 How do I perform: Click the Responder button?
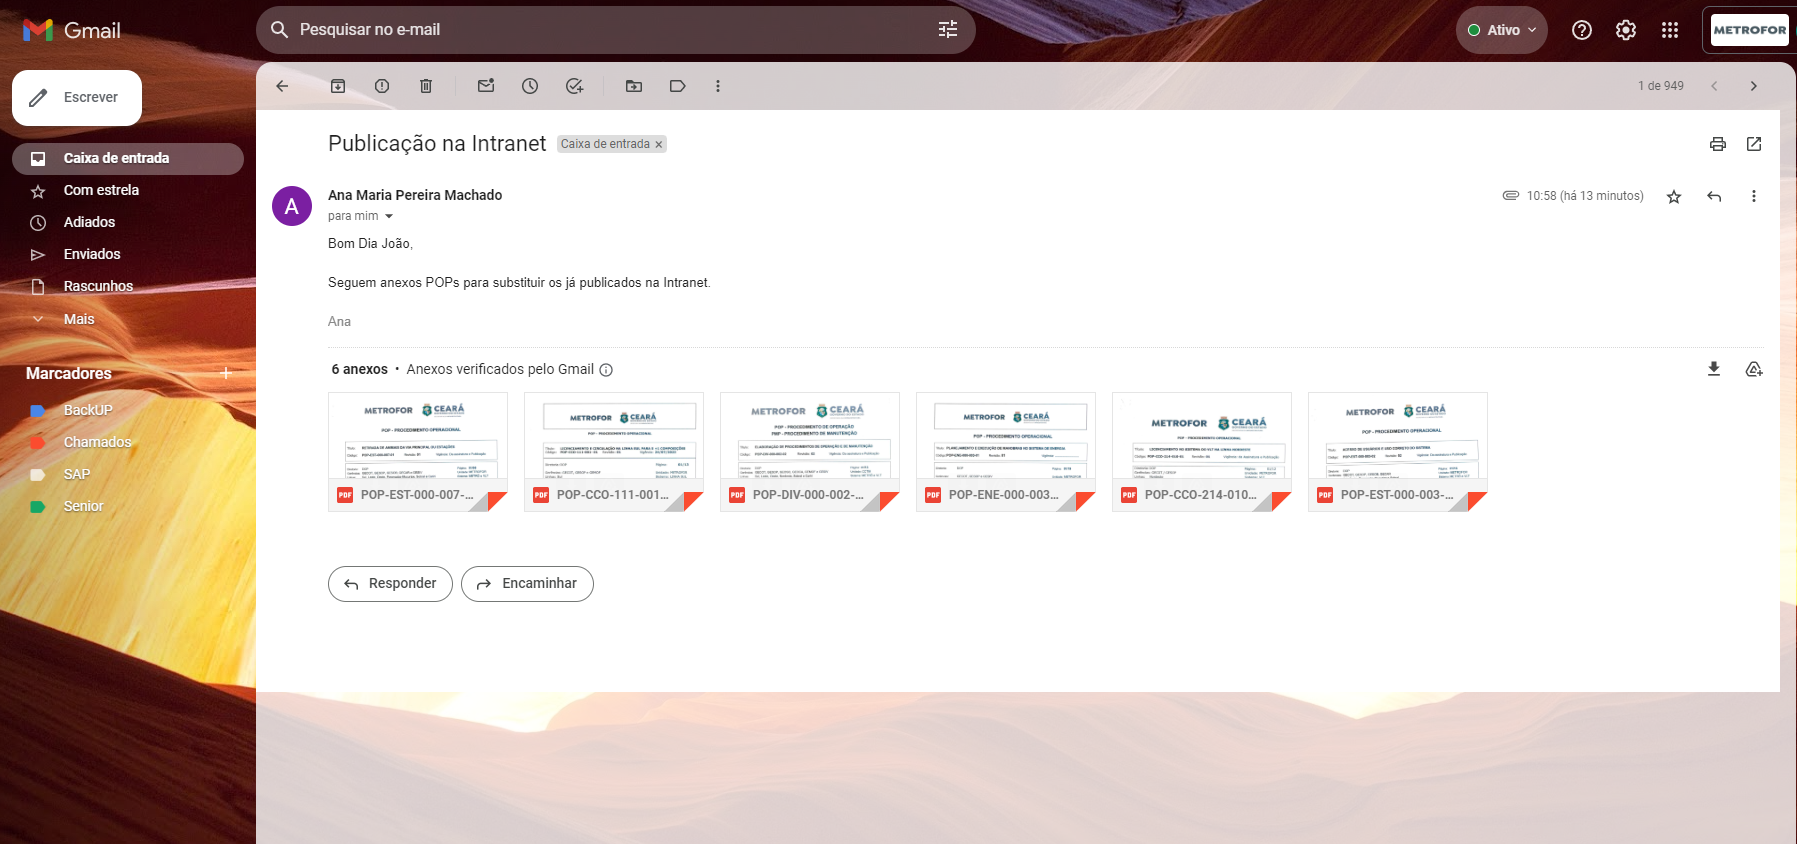pyautogui.click(x=390, y=584)
